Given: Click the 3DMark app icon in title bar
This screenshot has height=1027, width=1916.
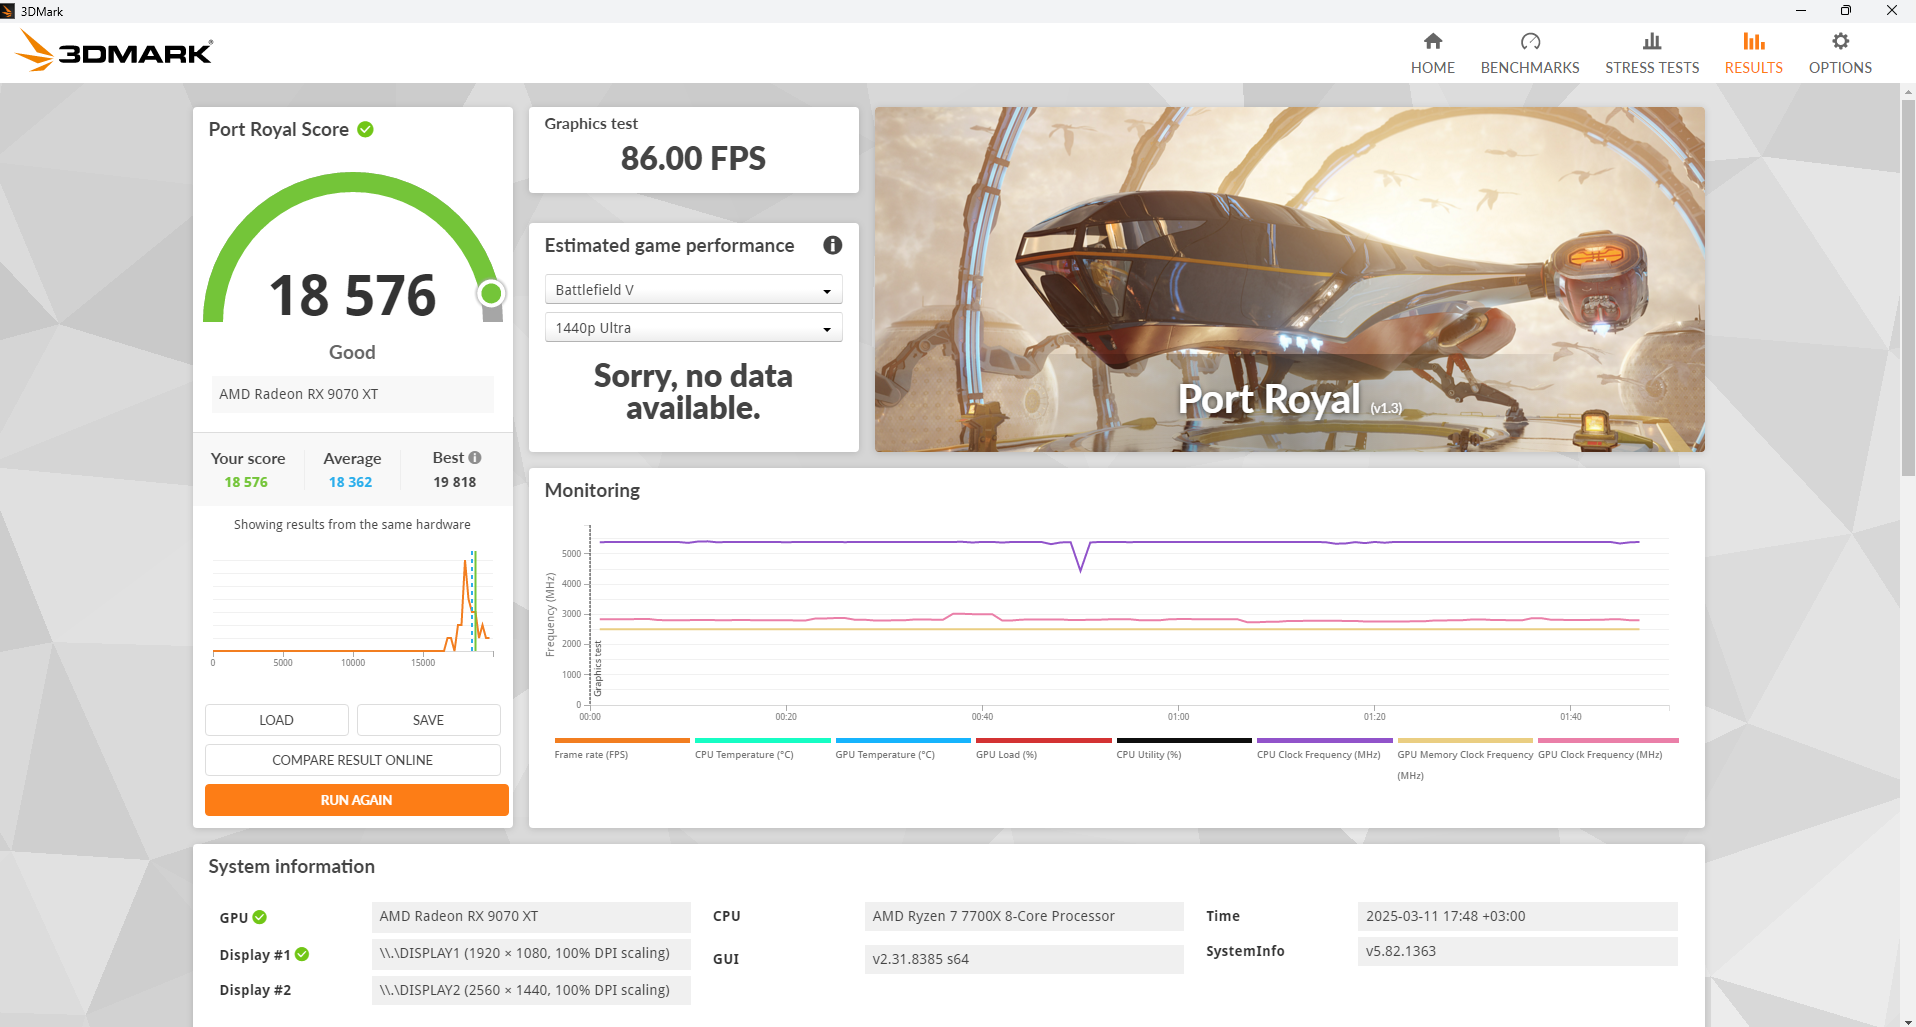Looking at the screenshot, I should click(x=8, y=11).
